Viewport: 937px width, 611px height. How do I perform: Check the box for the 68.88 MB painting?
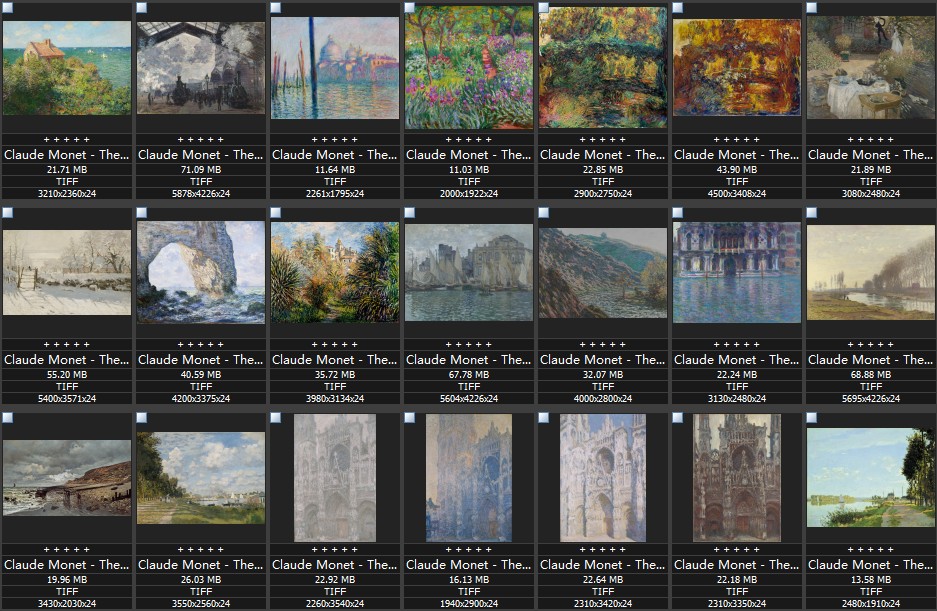click(x=812, y=213)
